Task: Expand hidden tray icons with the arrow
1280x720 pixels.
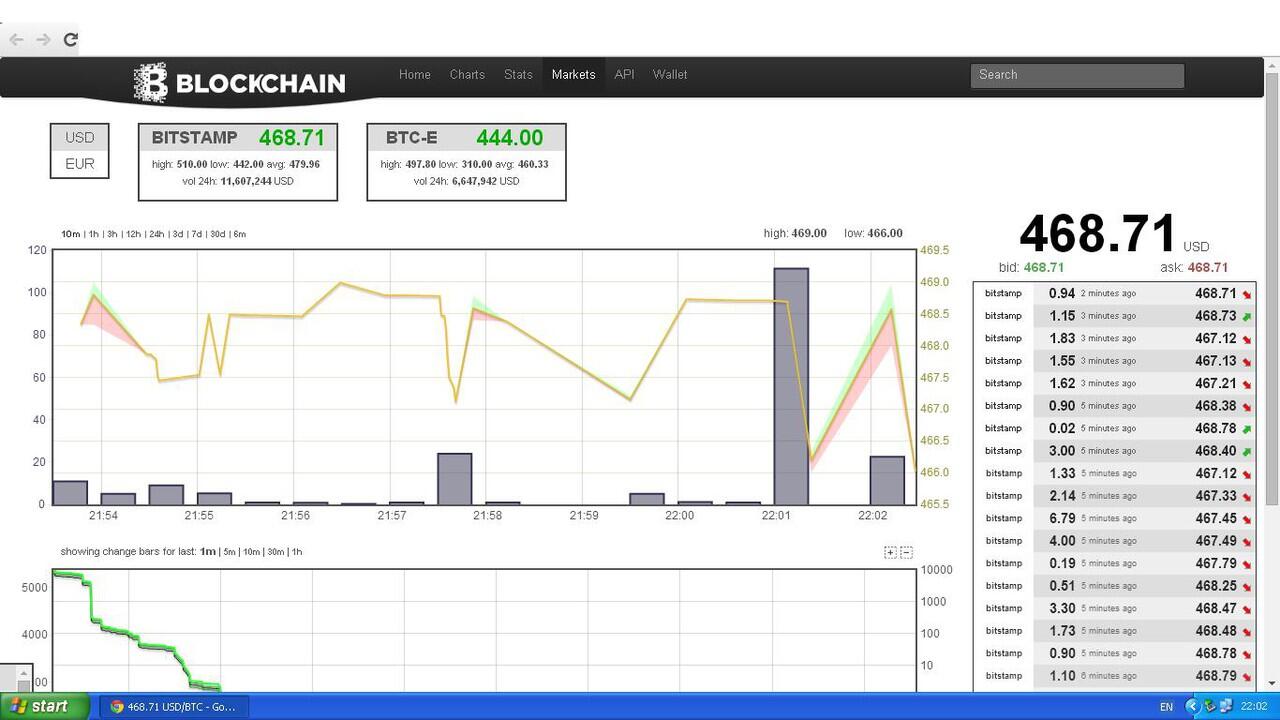Action: (x=1192, y=706)
